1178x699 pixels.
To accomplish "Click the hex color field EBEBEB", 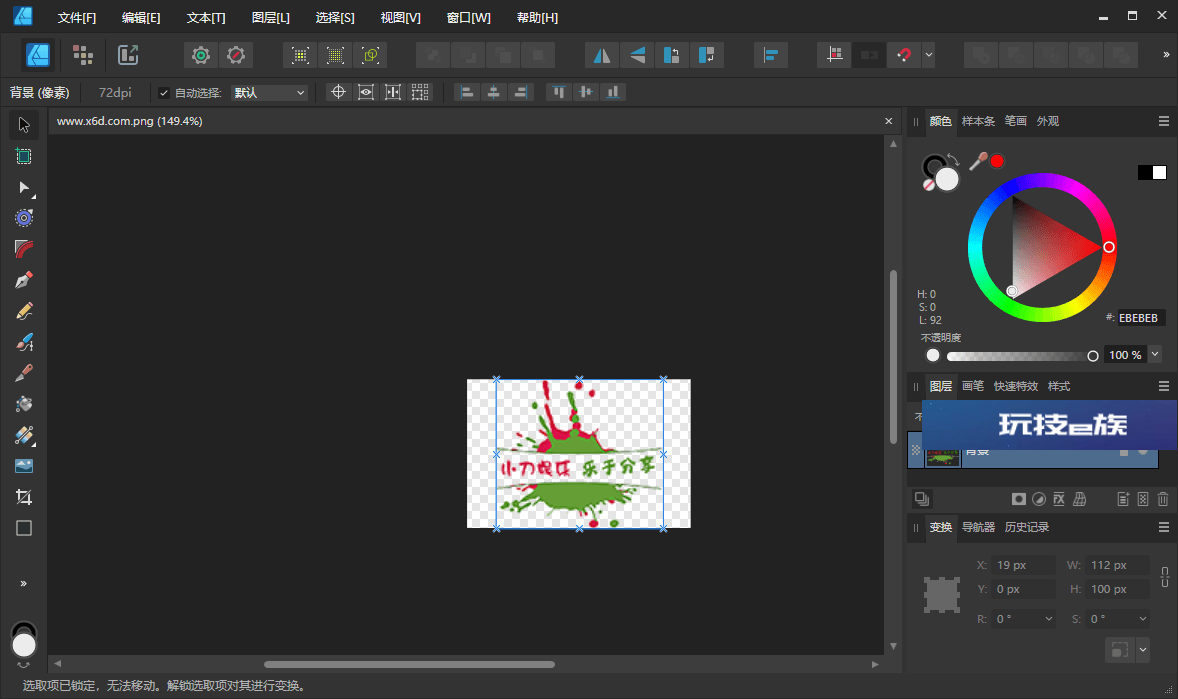I will click(x=1140, y=318).
